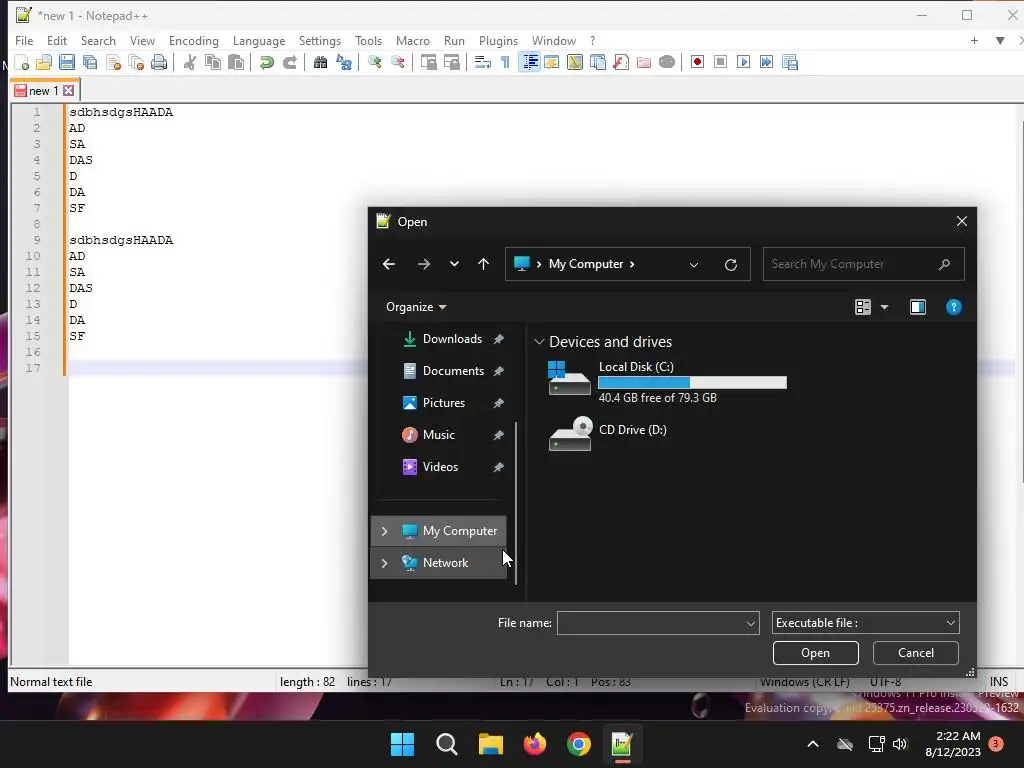Close the 'new 1' tab using its red X
This screenshot has width=1024, height=768.
(69, 91)
